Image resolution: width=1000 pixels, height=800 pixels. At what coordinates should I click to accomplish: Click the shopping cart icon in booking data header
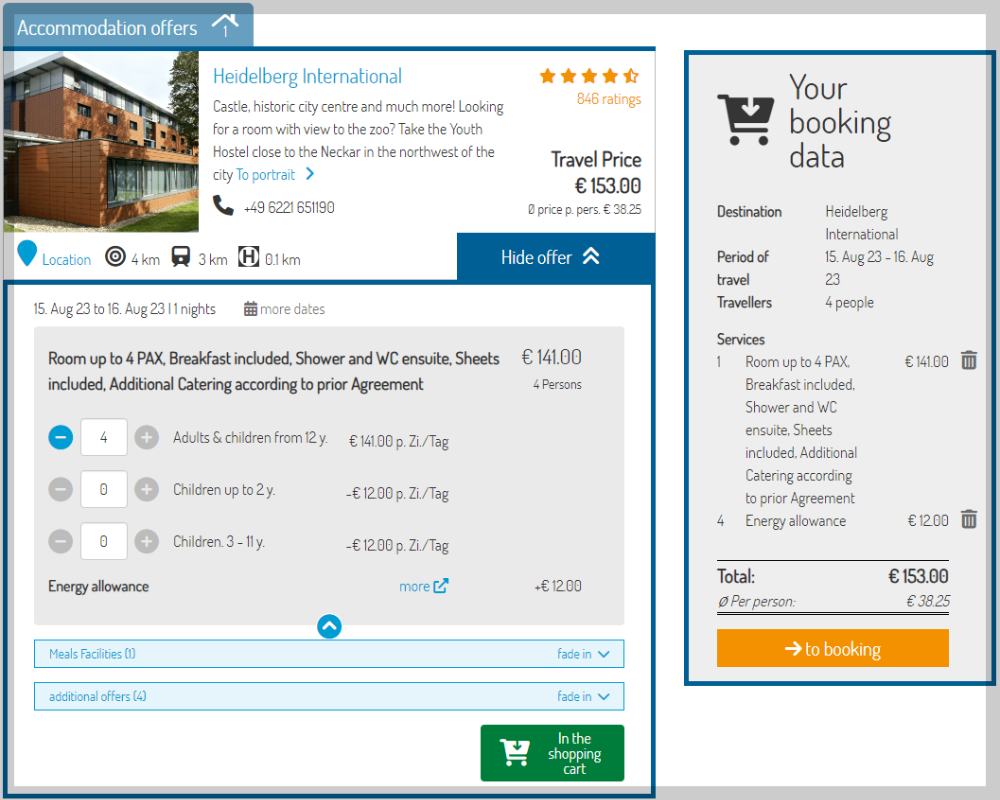(x=746, y=119)
